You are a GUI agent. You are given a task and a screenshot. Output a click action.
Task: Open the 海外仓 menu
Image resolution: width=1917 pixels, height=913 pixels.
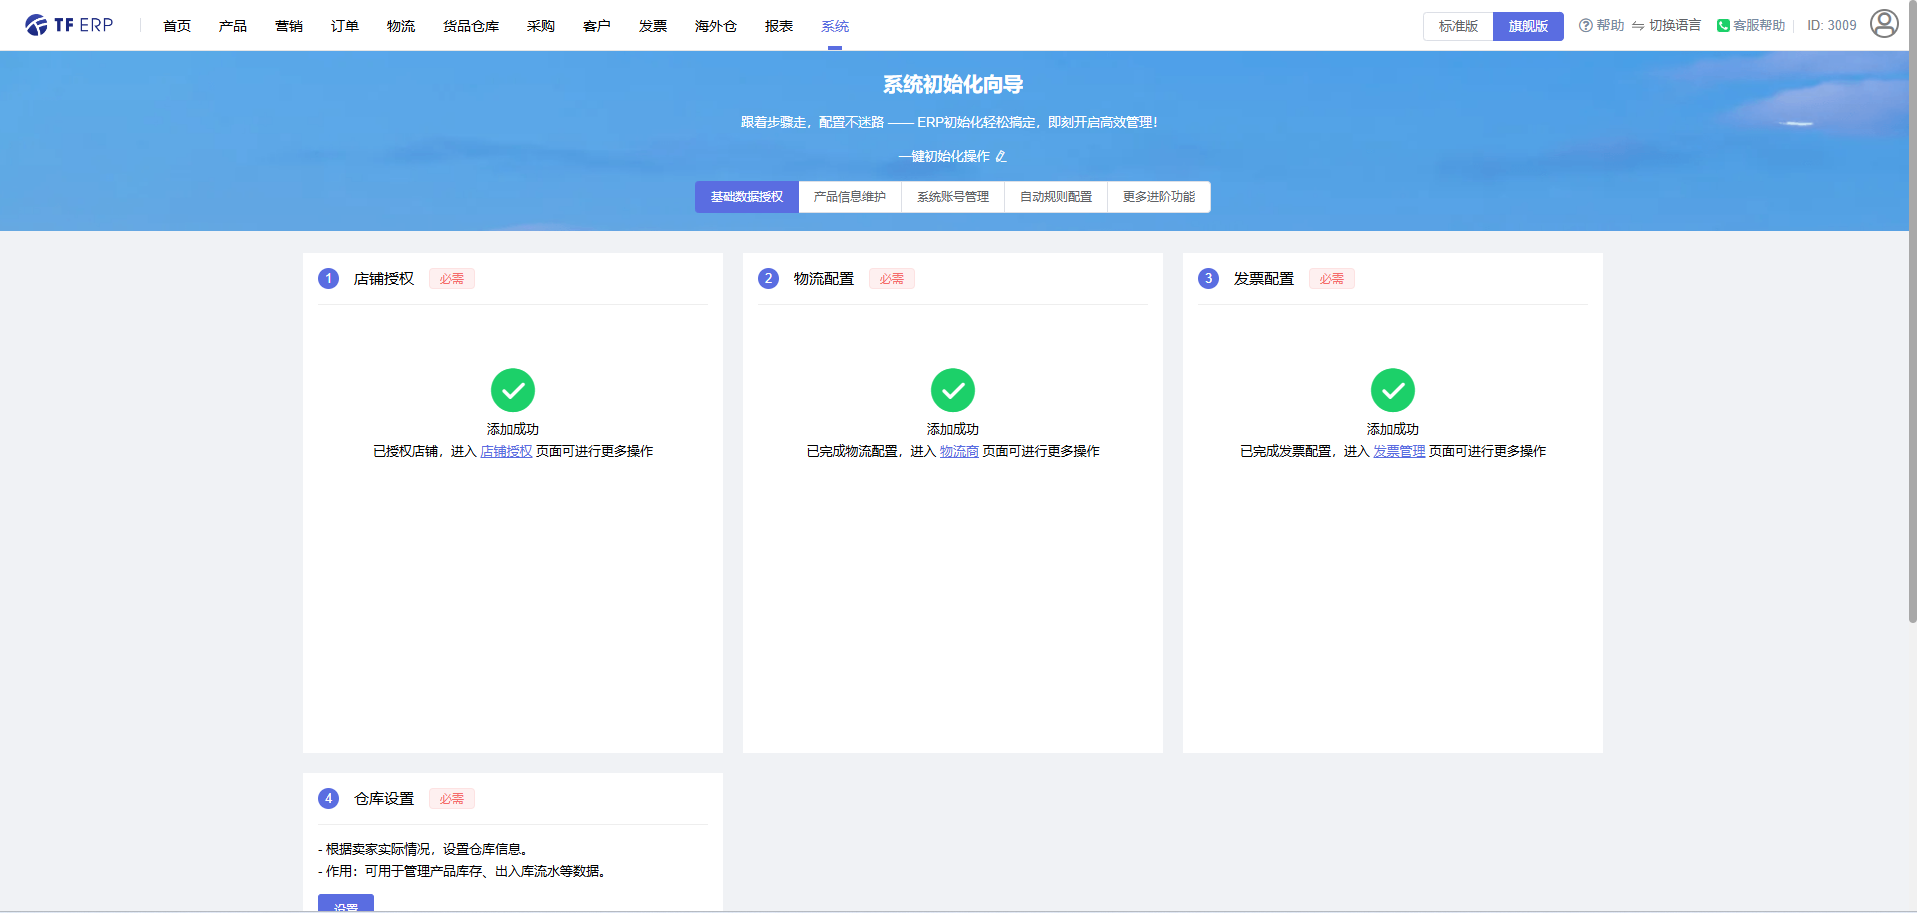click(x=715, y=26)
